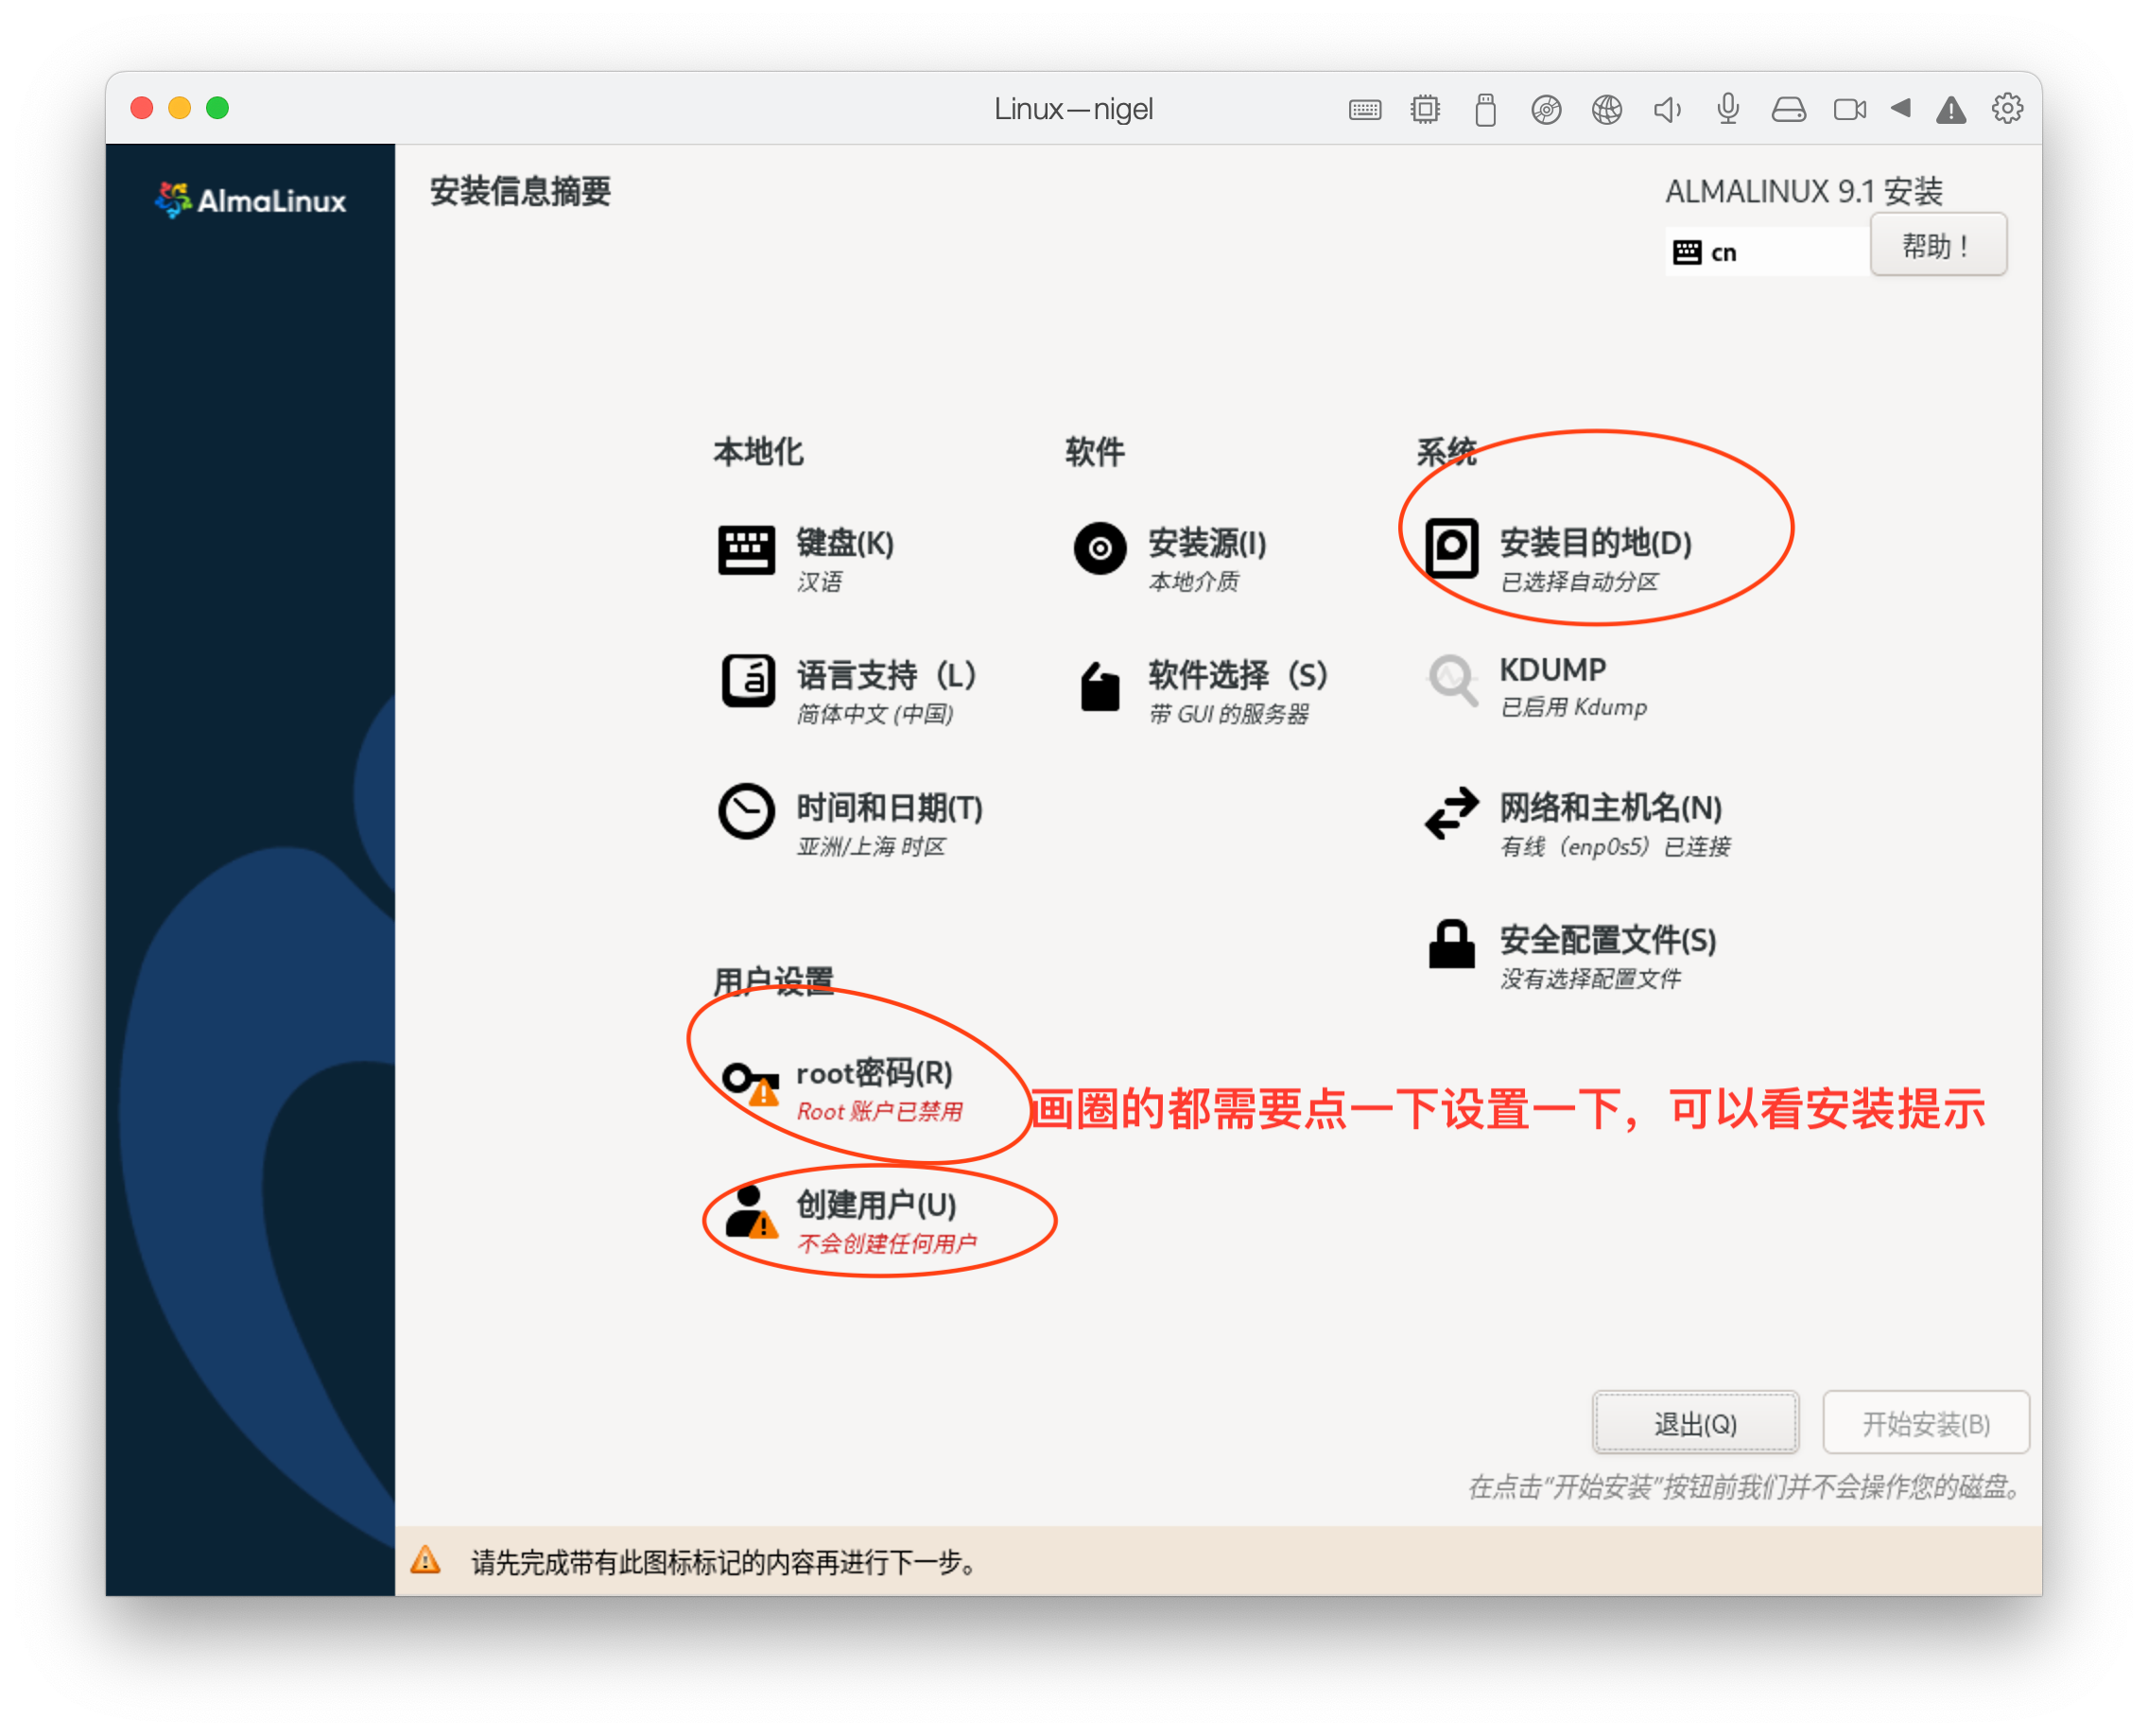Click status text 有线（enp0s5）已连接
The width and height of the screenshot is (2148, 1736).
click(1616, 846)
